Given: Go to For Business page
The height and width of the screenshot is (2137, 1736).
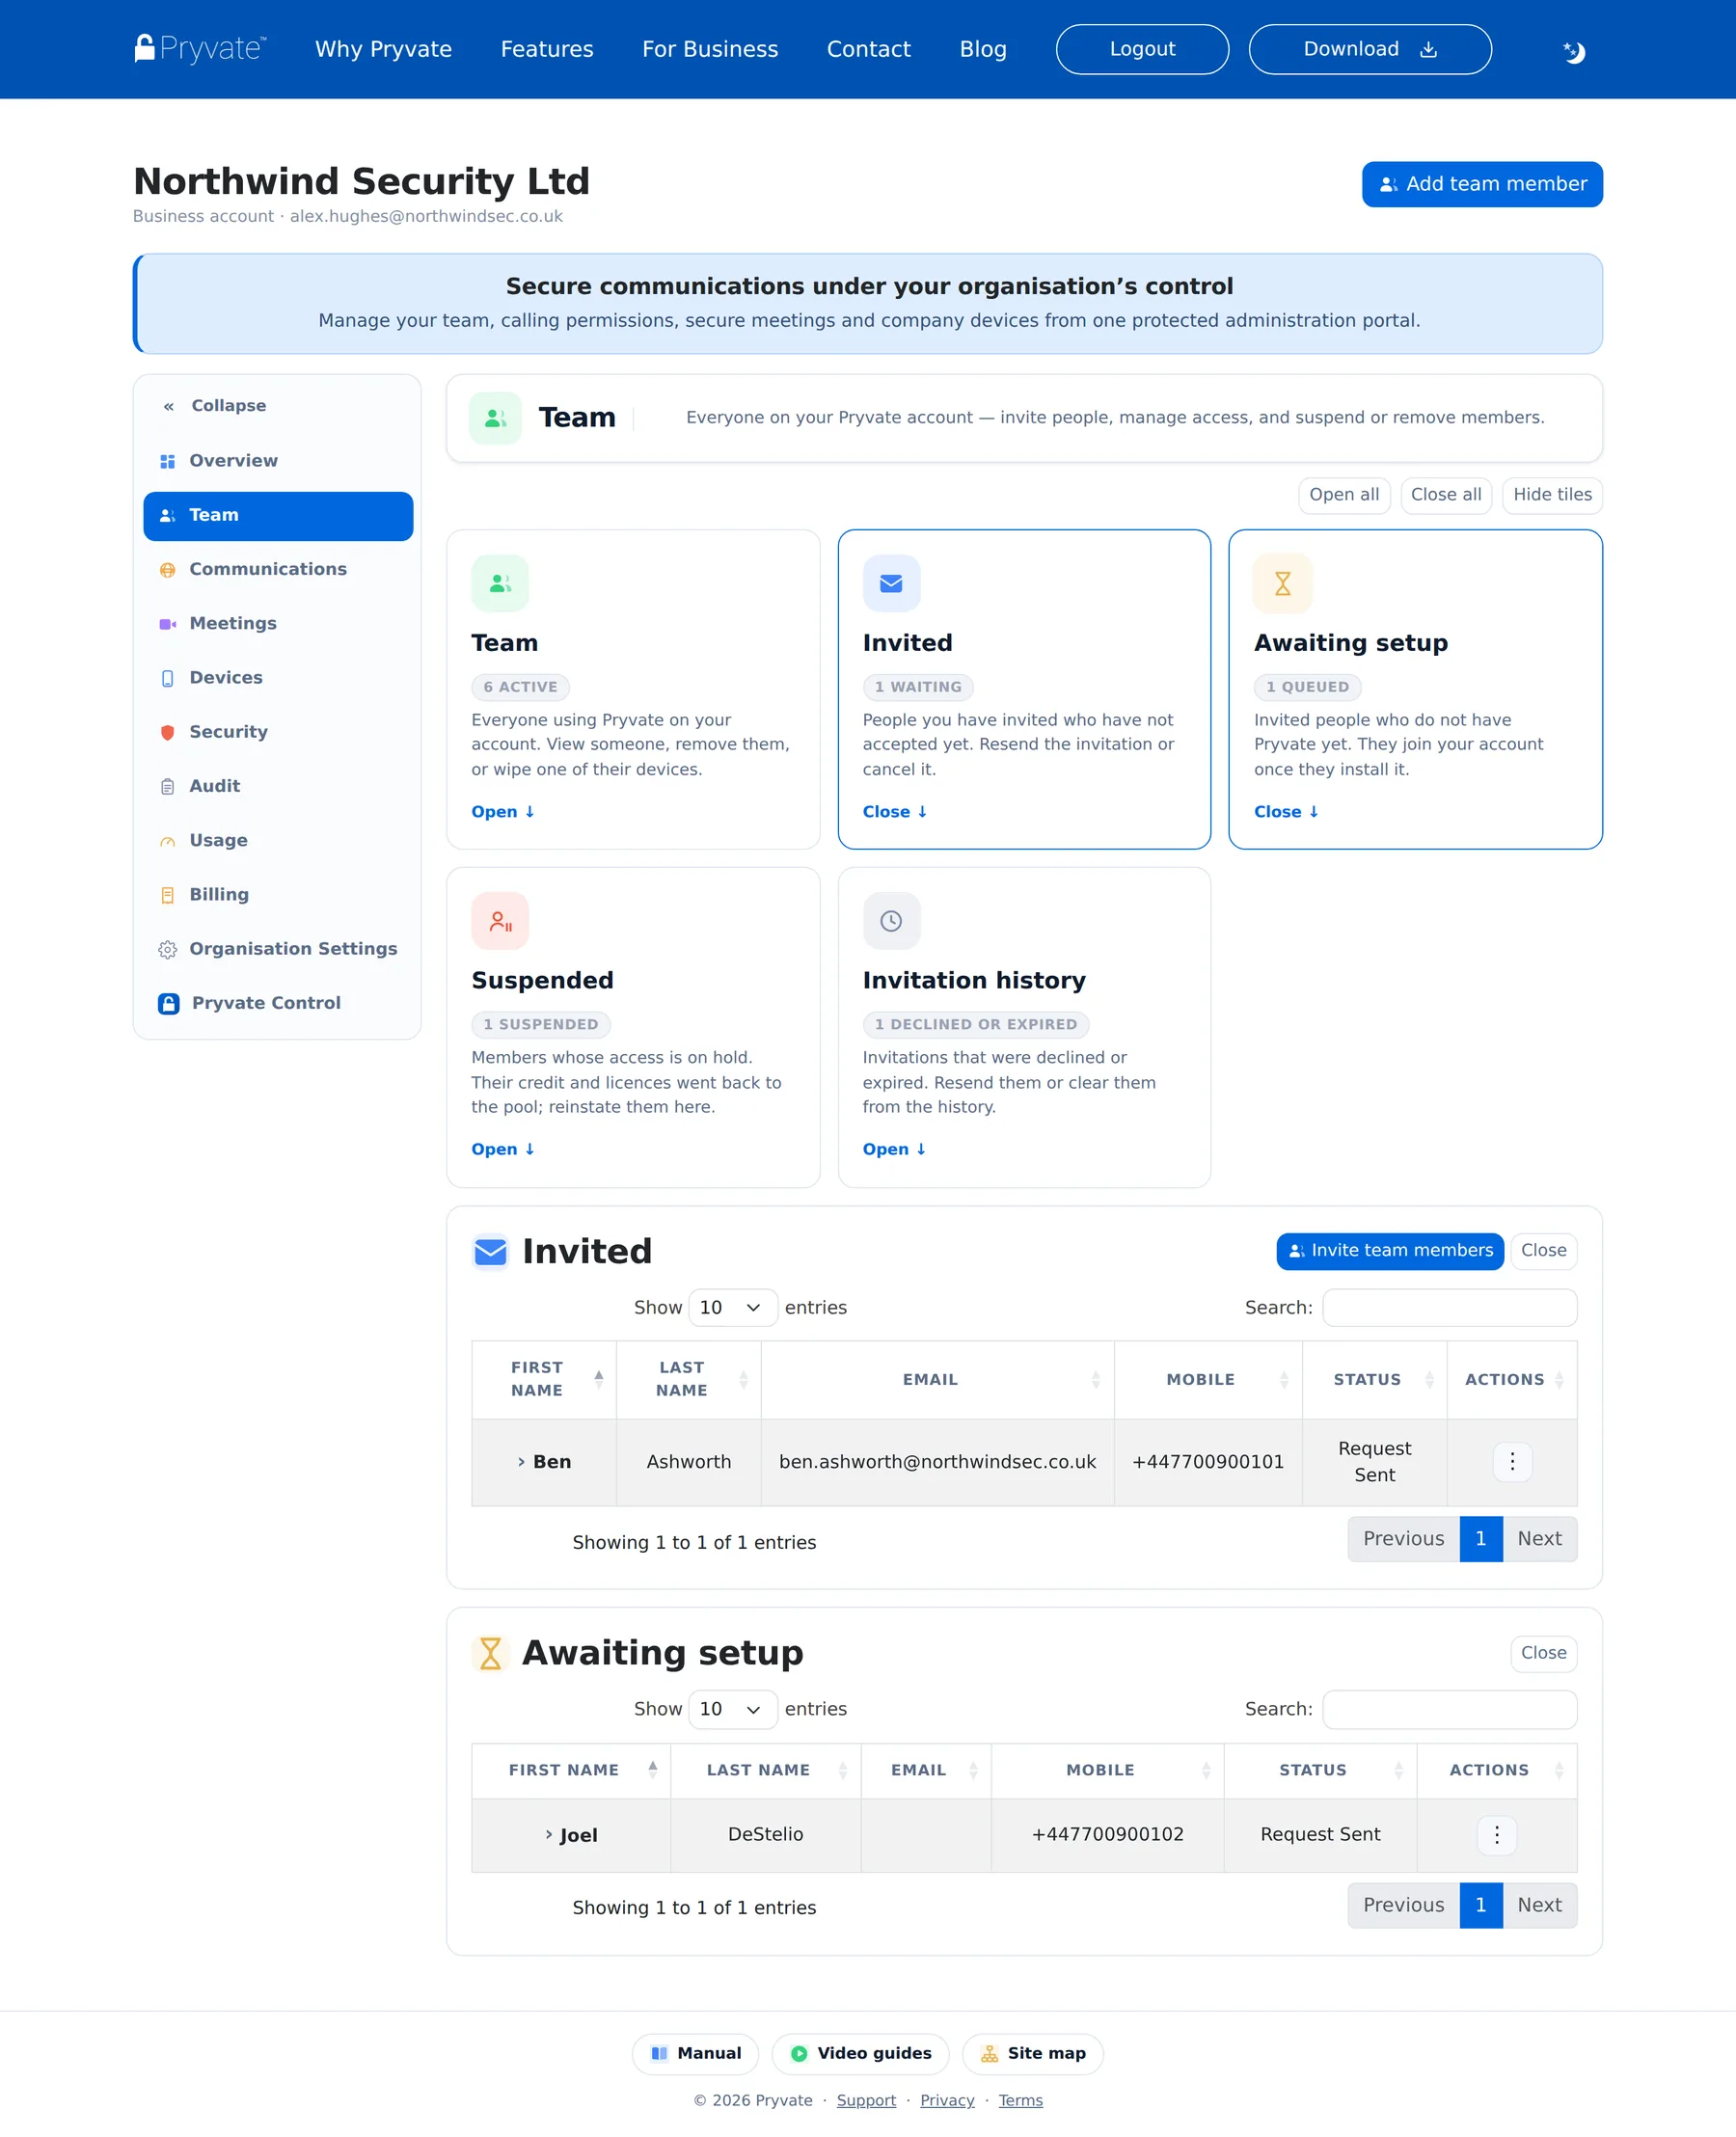Looking at the screenshot, I should [710, 49].
